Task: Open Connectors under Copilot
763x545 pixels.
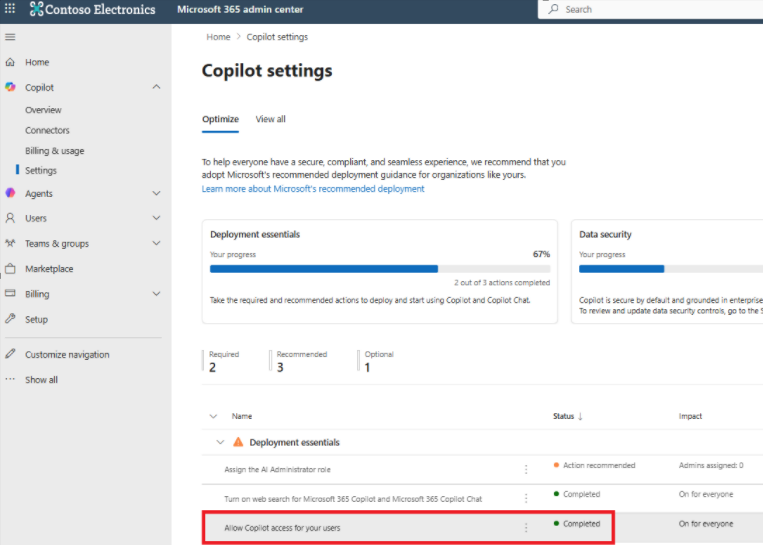Action: pyautogui.click(x=47, y=130)
